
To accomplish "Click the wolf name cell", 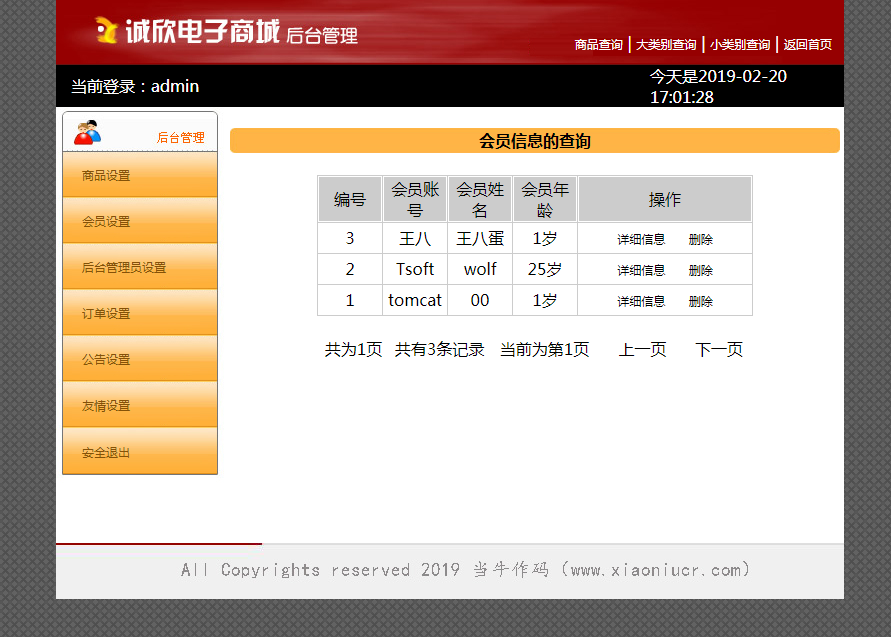I will pyautogui.click(x=480, y=269).
